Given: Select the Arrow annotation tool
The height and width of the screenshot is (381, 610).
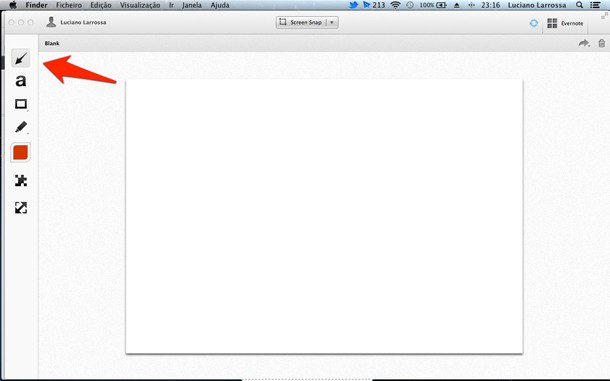Looking at the screenshot, I should pyautogui.click(x=21, y=58).
